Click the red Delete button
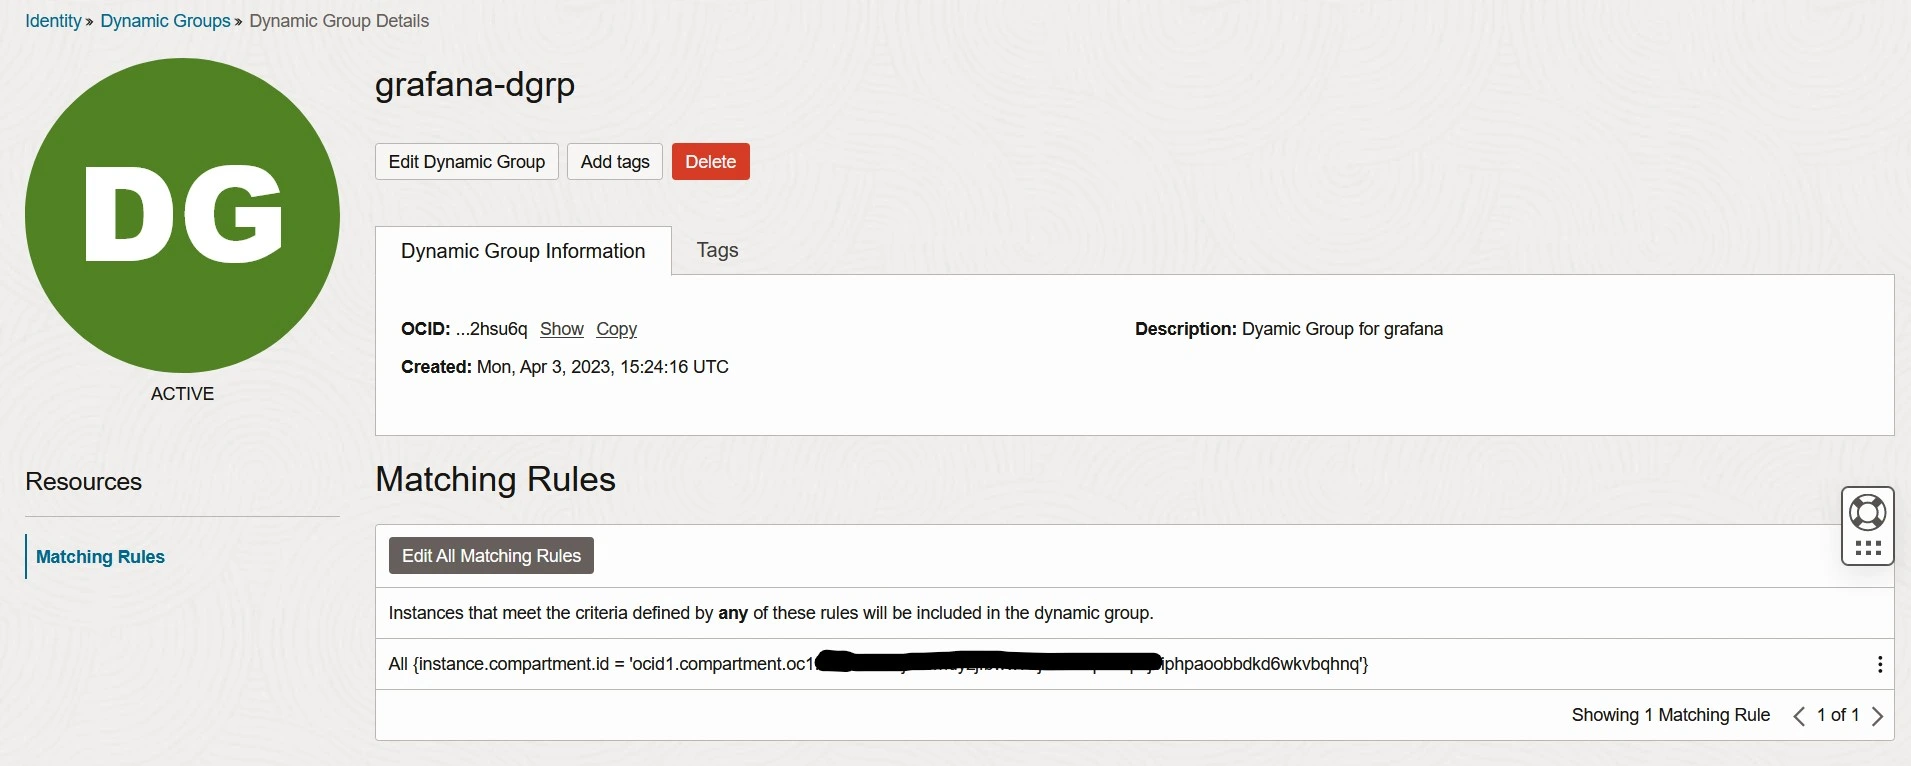Viewport: 1911px width, 766px height. point(710,162)
